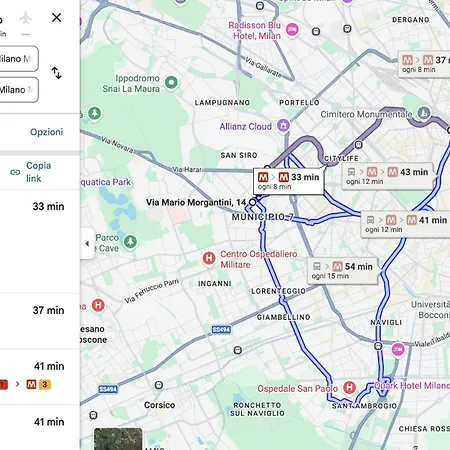This screenshot has width=450, height=450.
Task: Select the 37 min route in list
Action: pyautogui.click(x=40, y=321)
